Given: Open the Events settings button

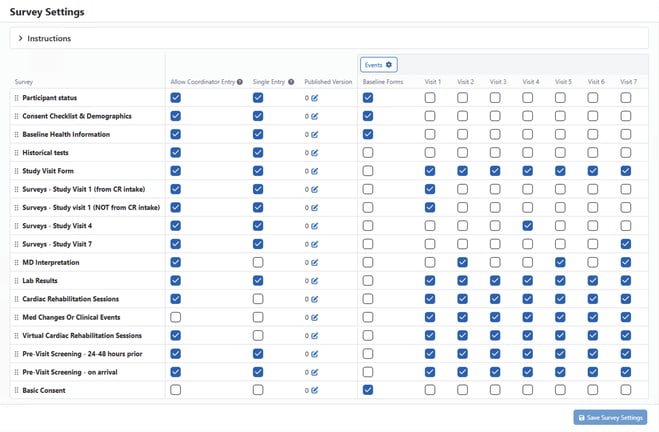Looking at the screenshot, I should (378, 64).
